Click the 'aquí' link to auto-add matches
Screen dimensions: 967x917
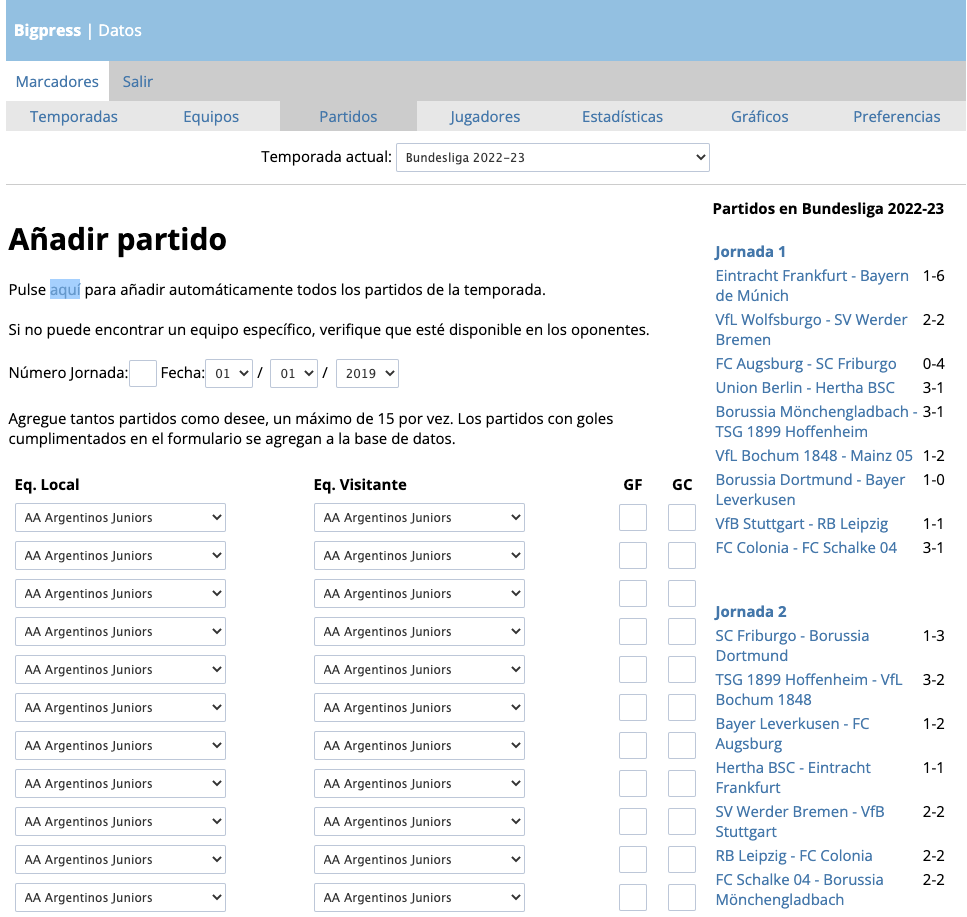(x=65, y=290)
